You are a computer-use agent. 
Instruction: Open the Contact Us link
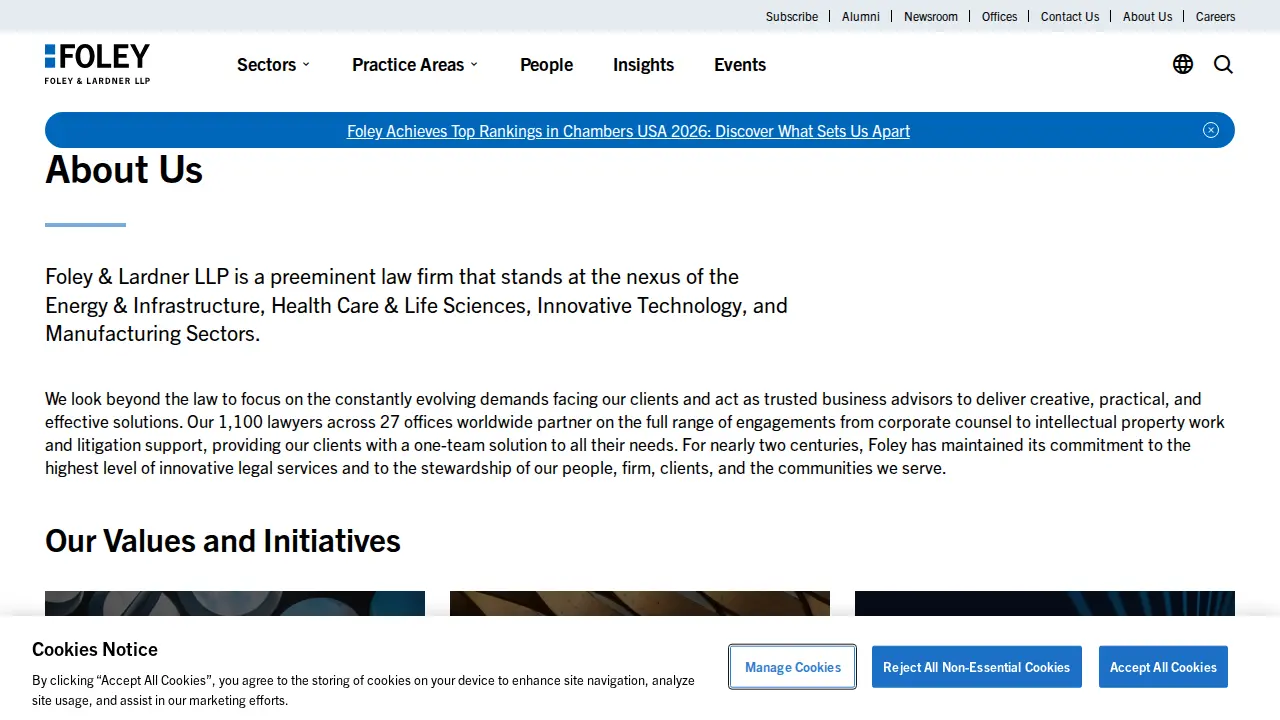click(1070, 16)
